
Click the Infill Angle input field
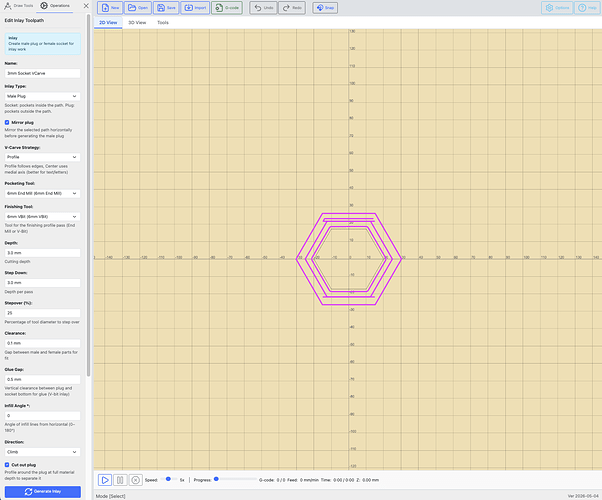pyautogui.click(x=43, y=416)
